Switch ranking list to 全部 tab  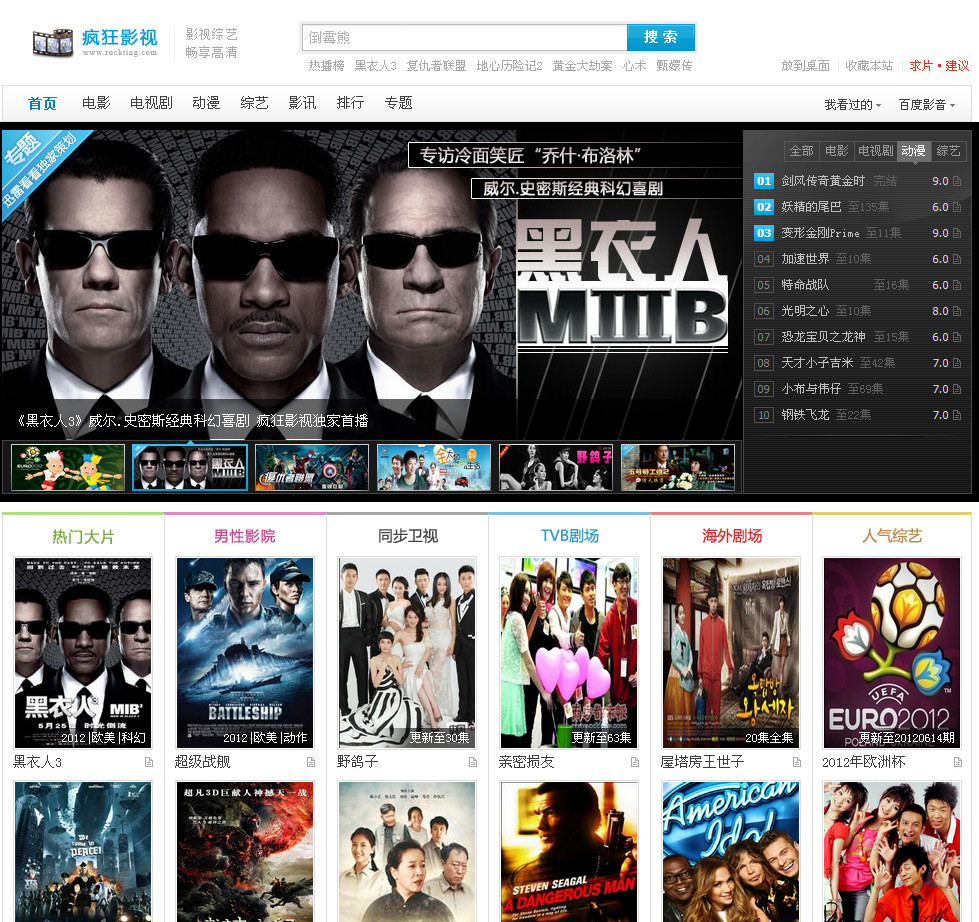tap(801, 151)
